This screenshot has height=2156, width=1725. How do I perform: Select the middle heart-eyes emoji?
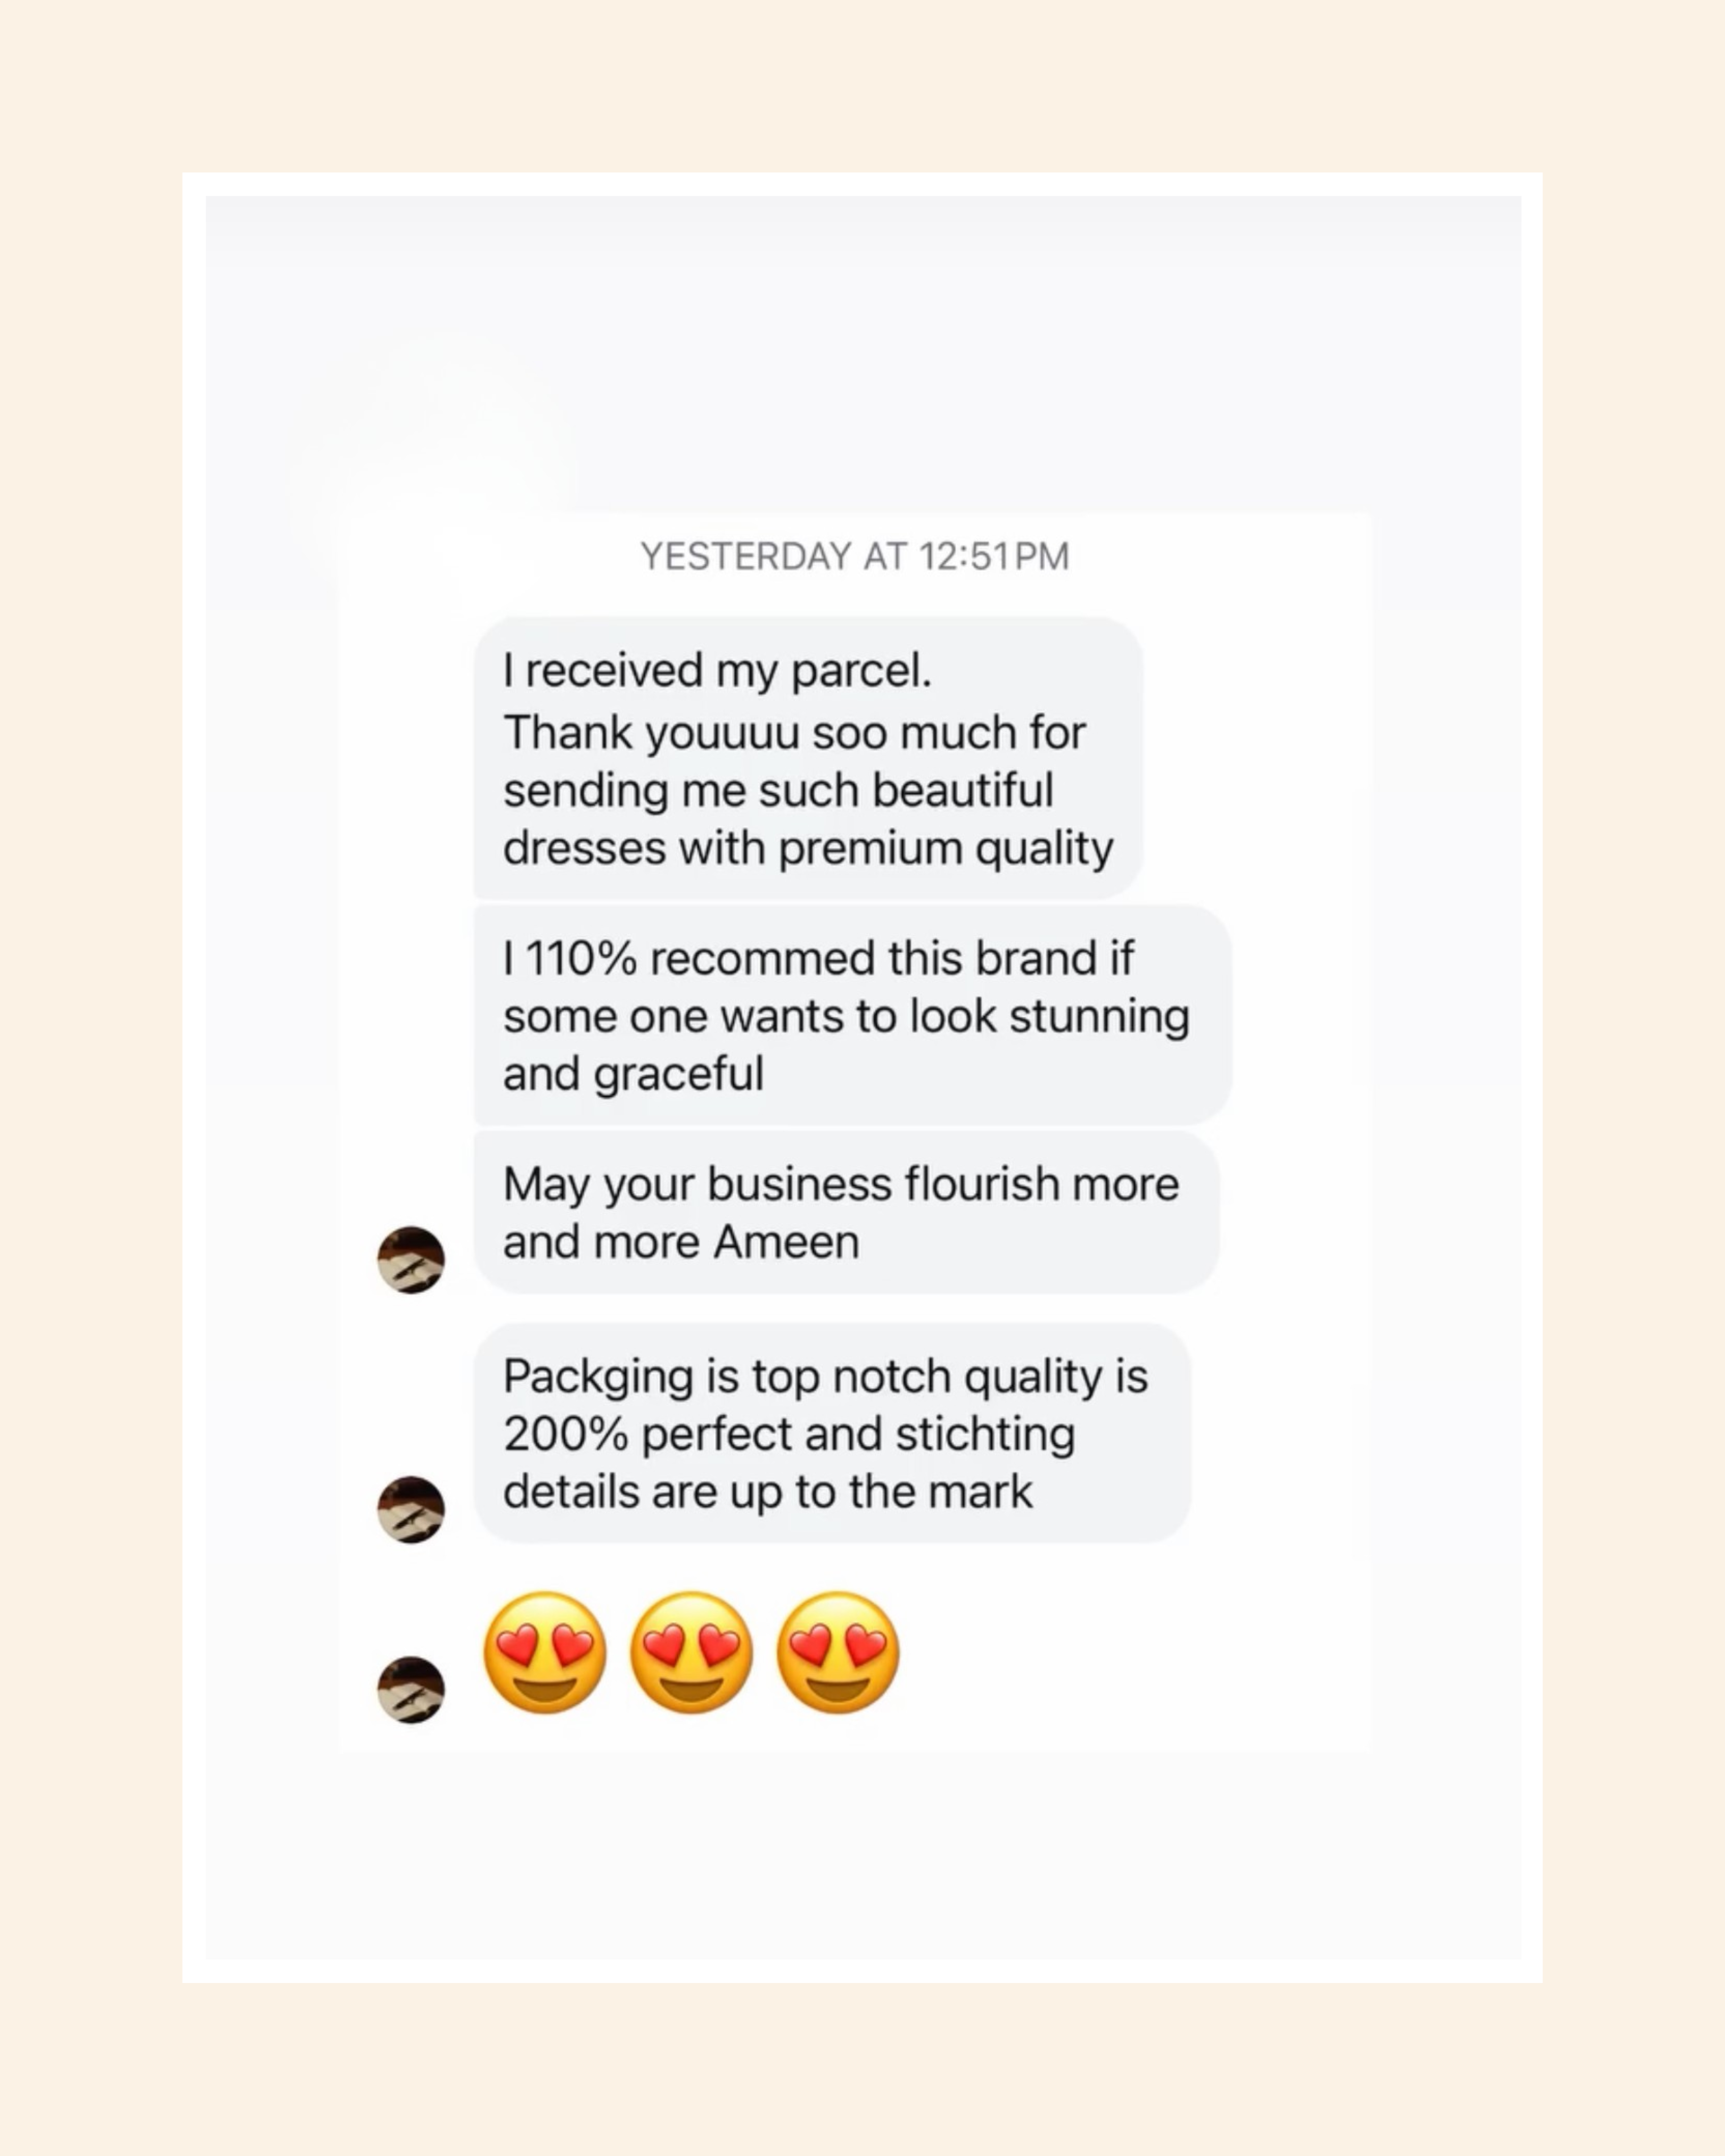[x=691, y=1652]
